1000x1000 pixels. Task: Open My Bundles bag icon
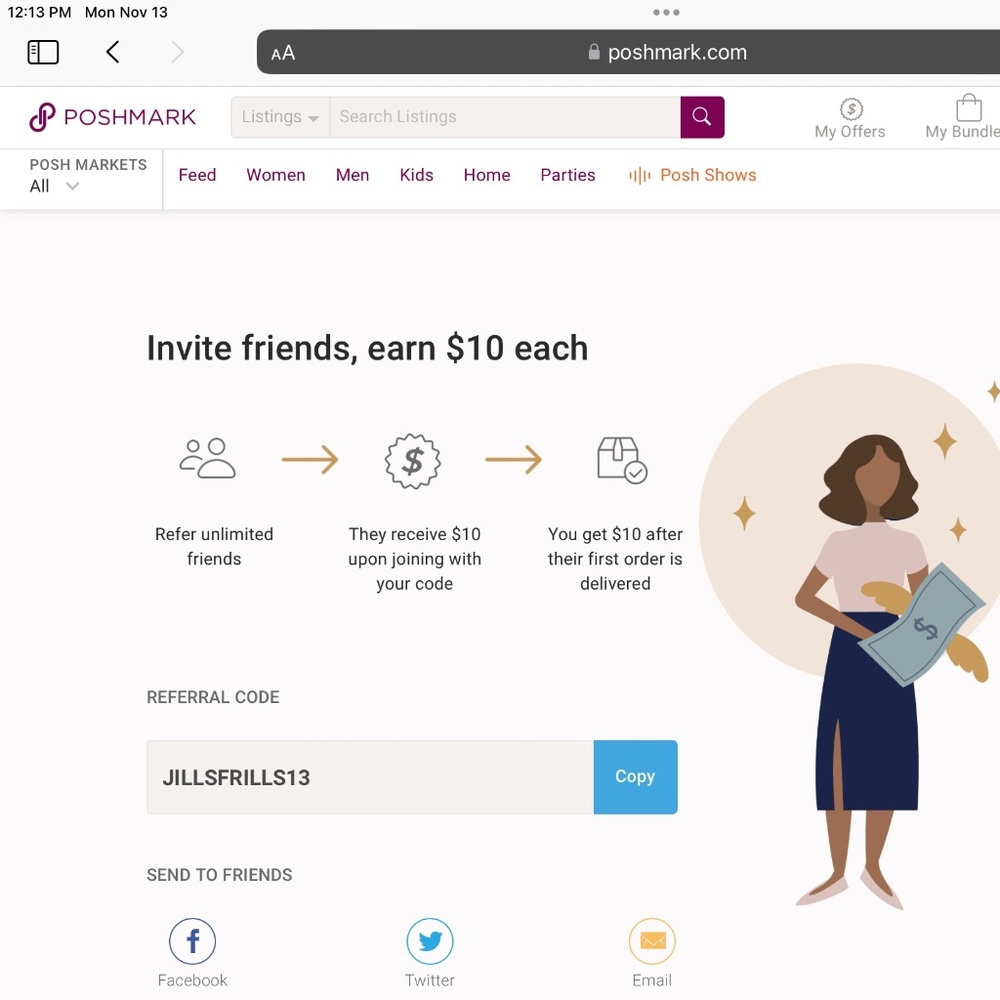click(968, 109)
